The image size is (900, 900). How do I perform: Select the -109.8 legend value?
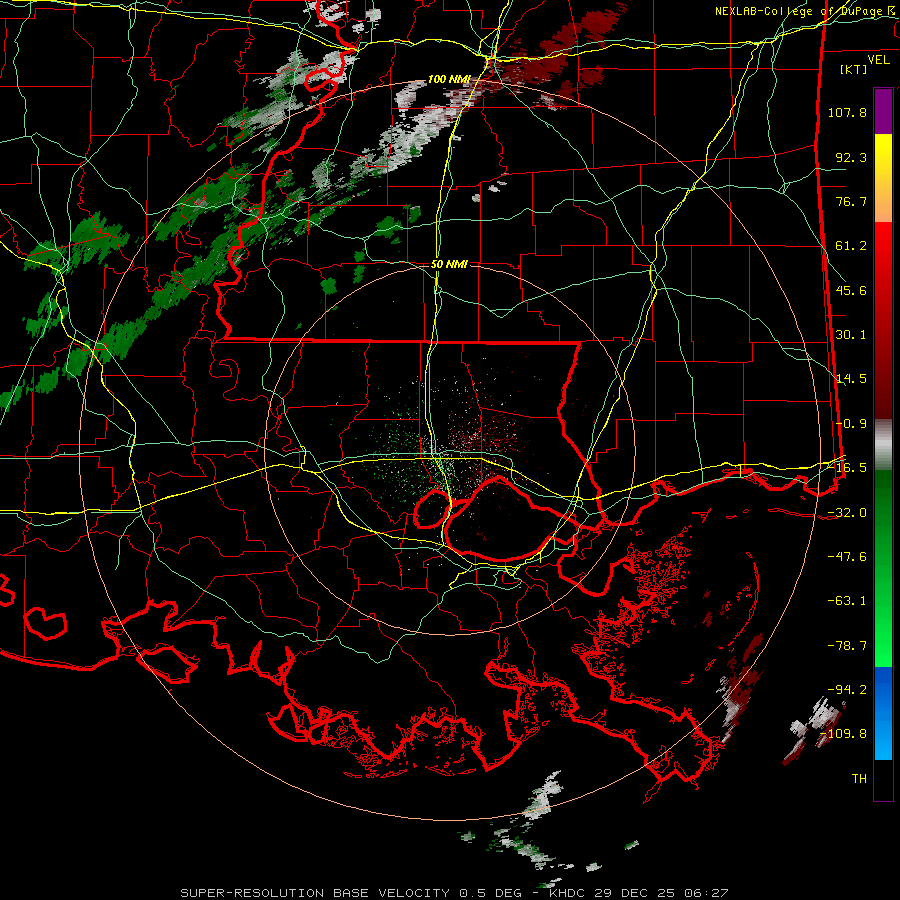[843, 734]
